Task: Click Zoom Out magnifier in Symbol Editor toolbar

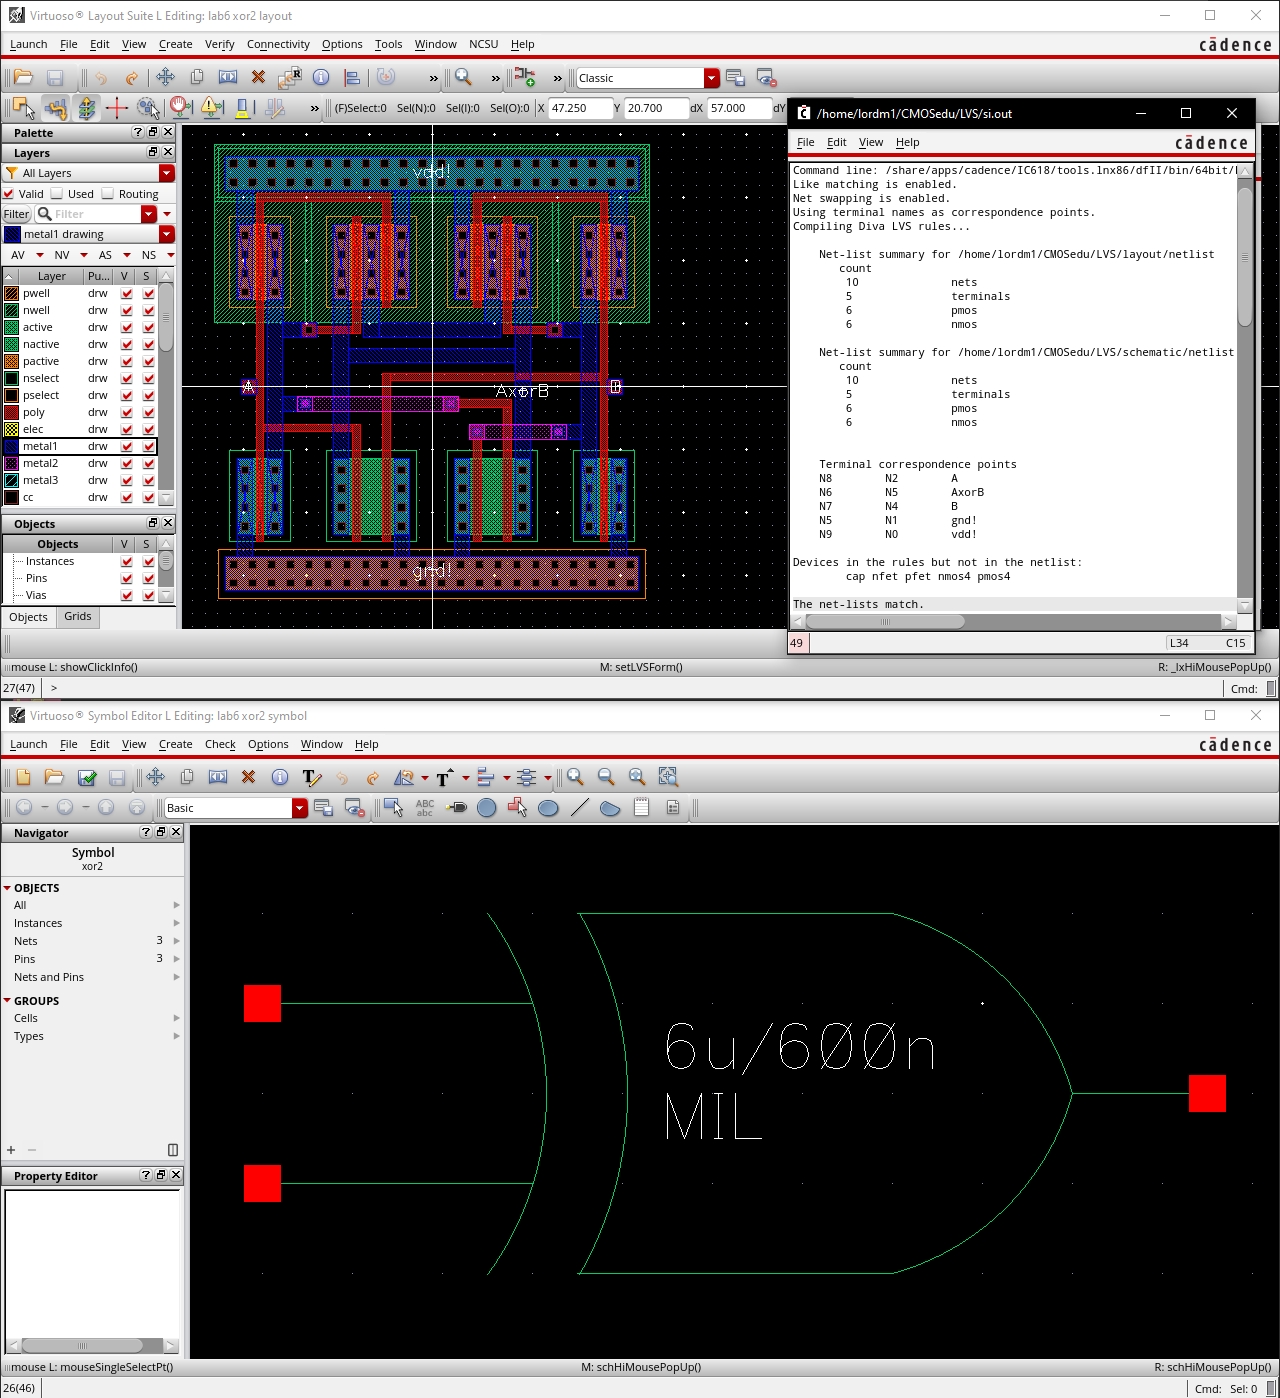Action: click(x=606, y=778)
